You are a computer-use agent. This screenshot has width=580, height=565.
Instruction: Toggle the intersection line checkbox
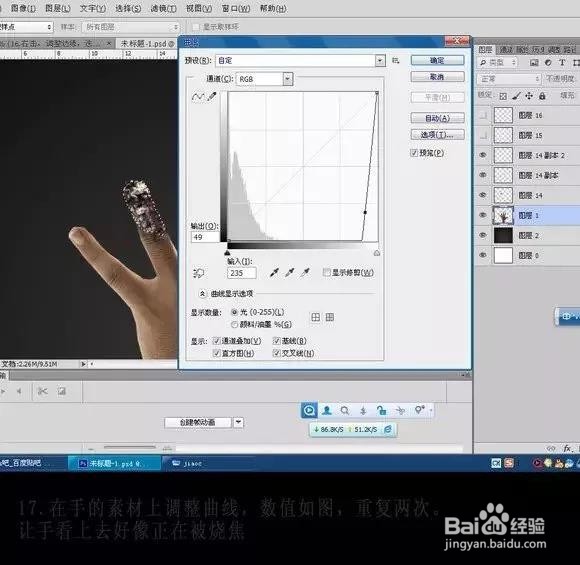point(276,353)
